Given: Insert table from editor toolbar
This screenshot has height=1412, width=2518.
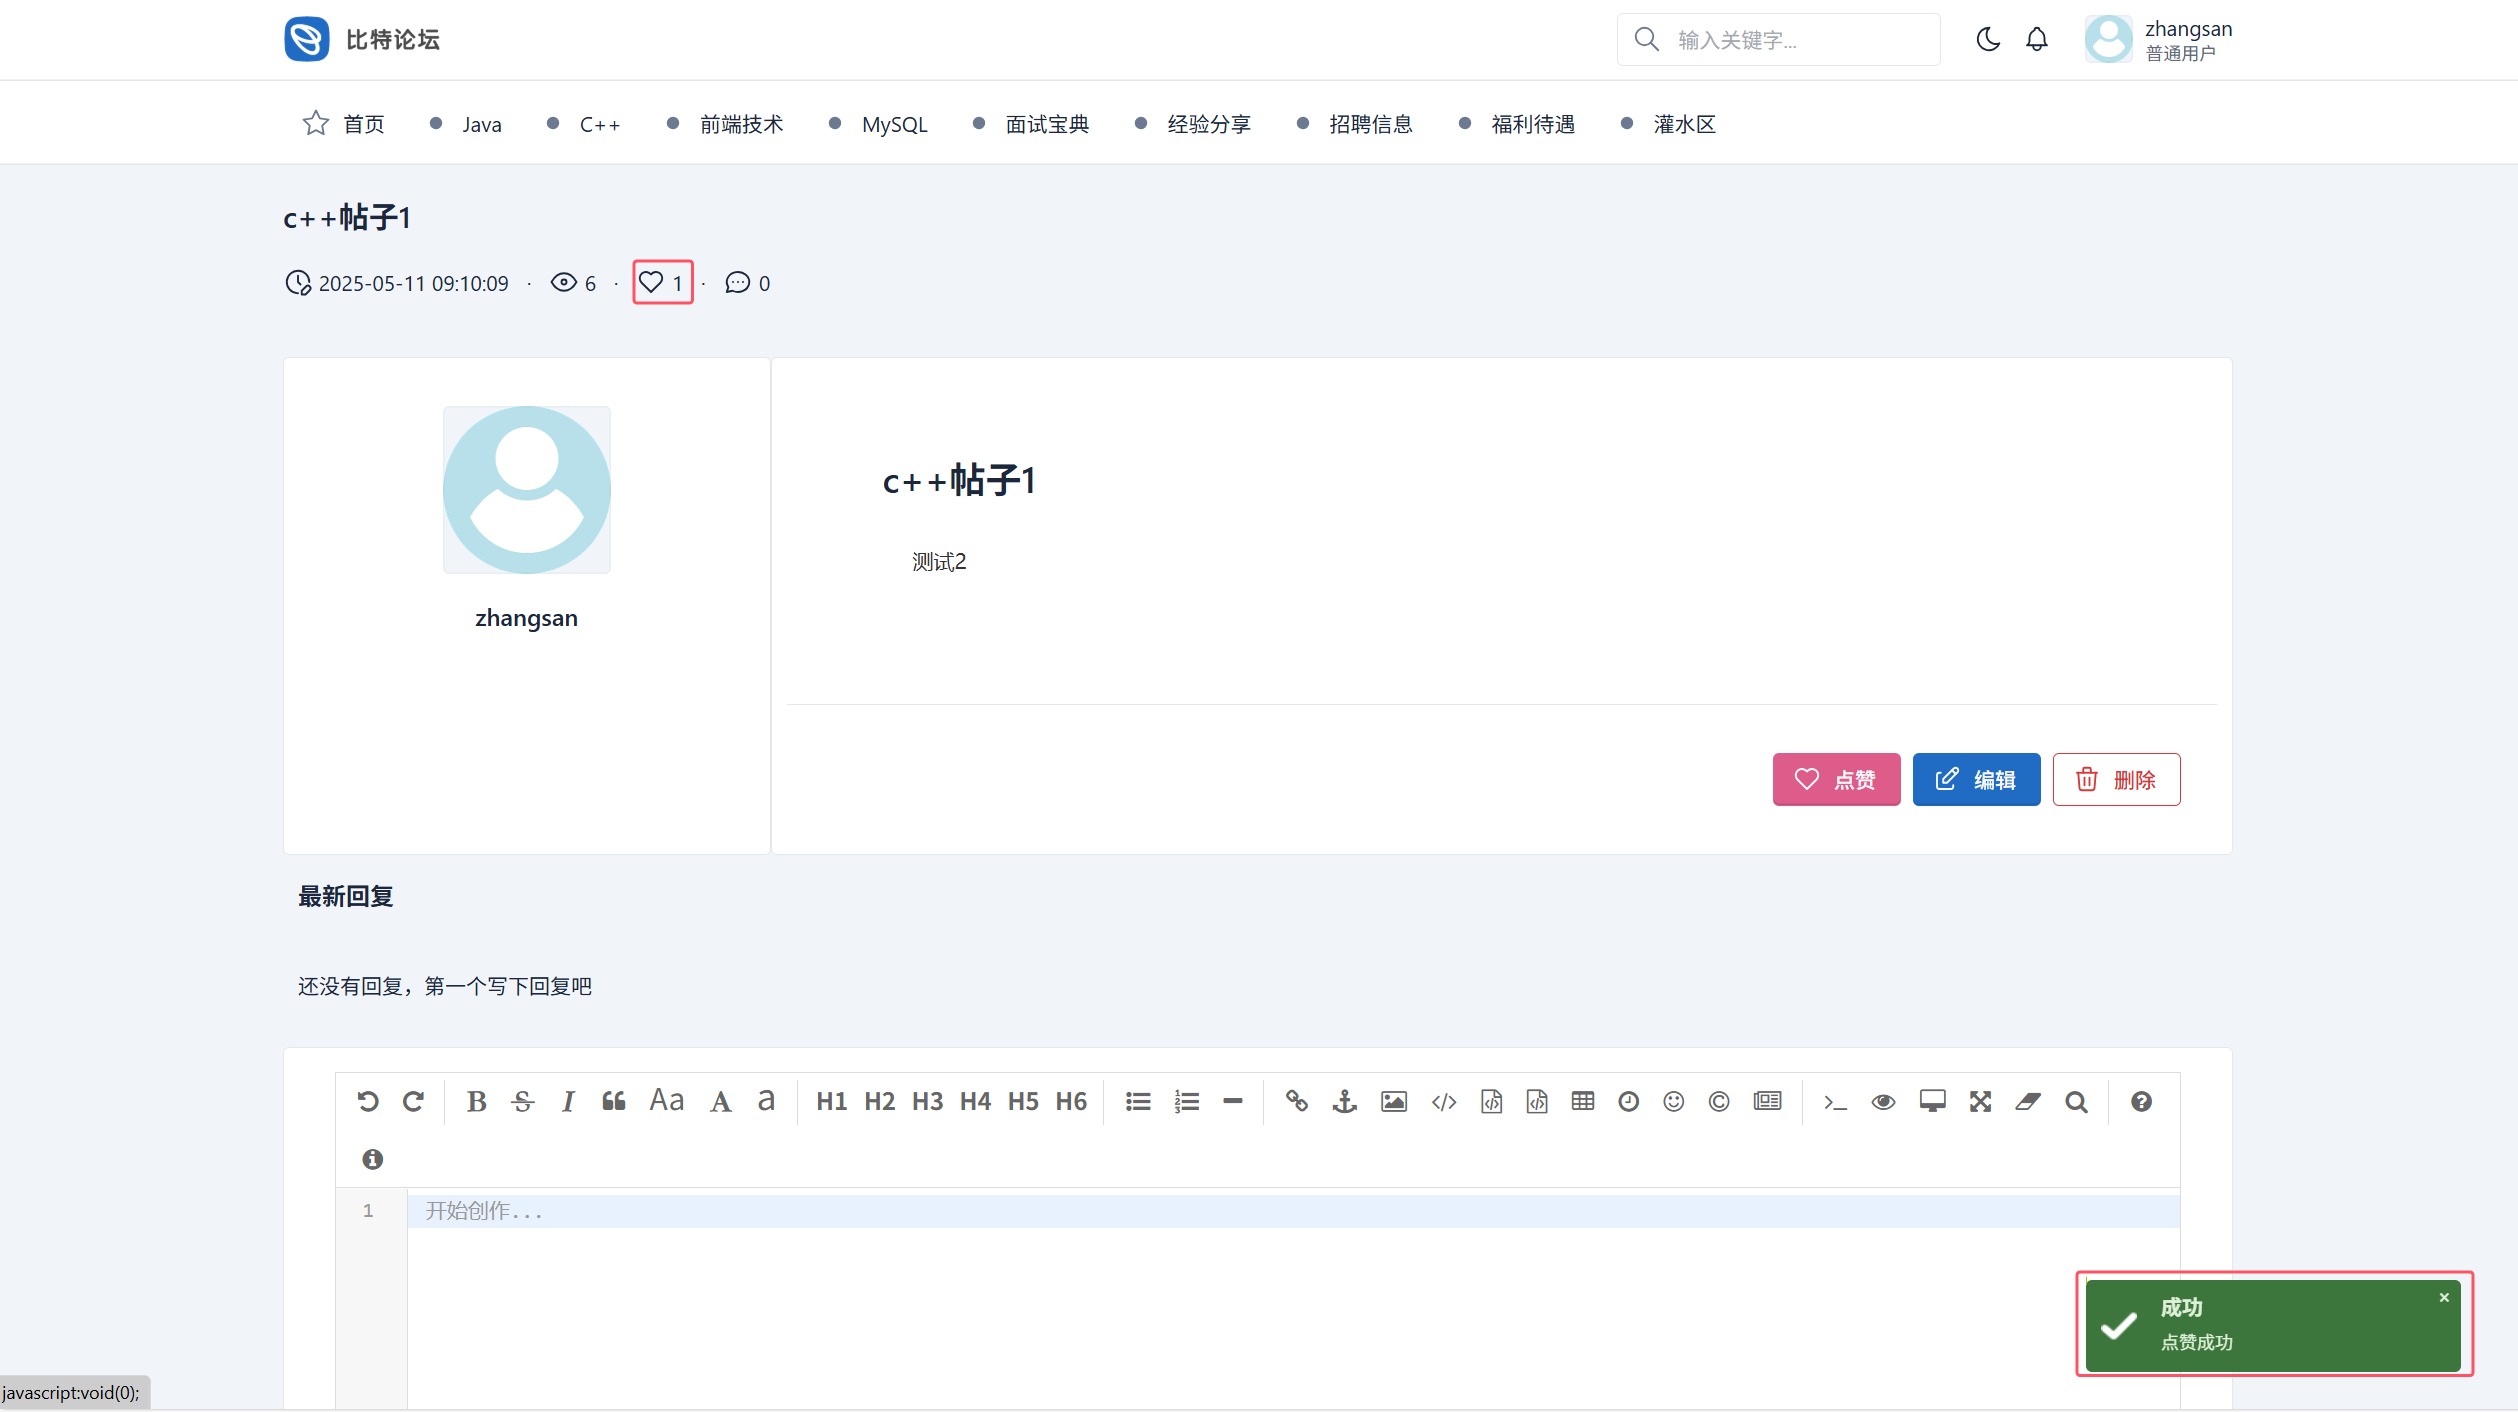Looking at the screenshot, I should coord(1582,1101).
